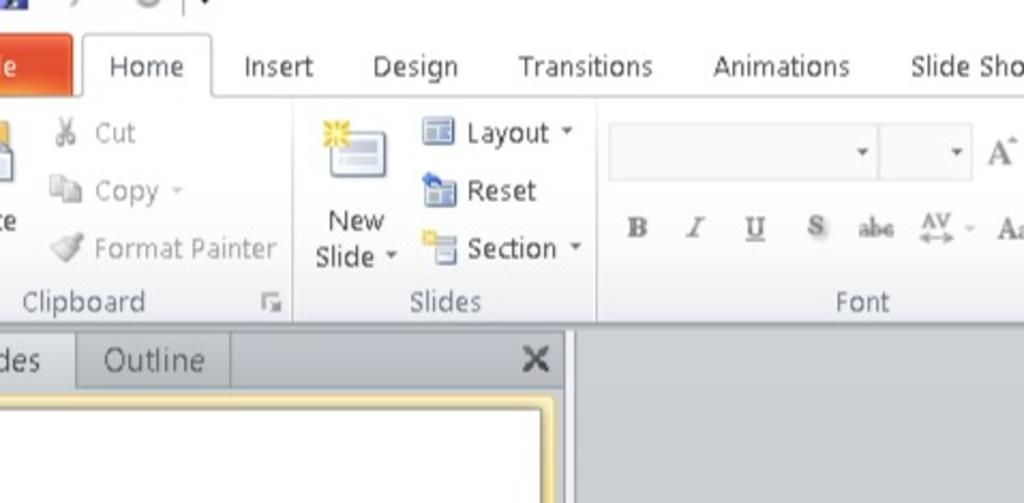Screen dimensions: 1024x503
Task: Click the New Slide icon
Action: coord(356,152)
